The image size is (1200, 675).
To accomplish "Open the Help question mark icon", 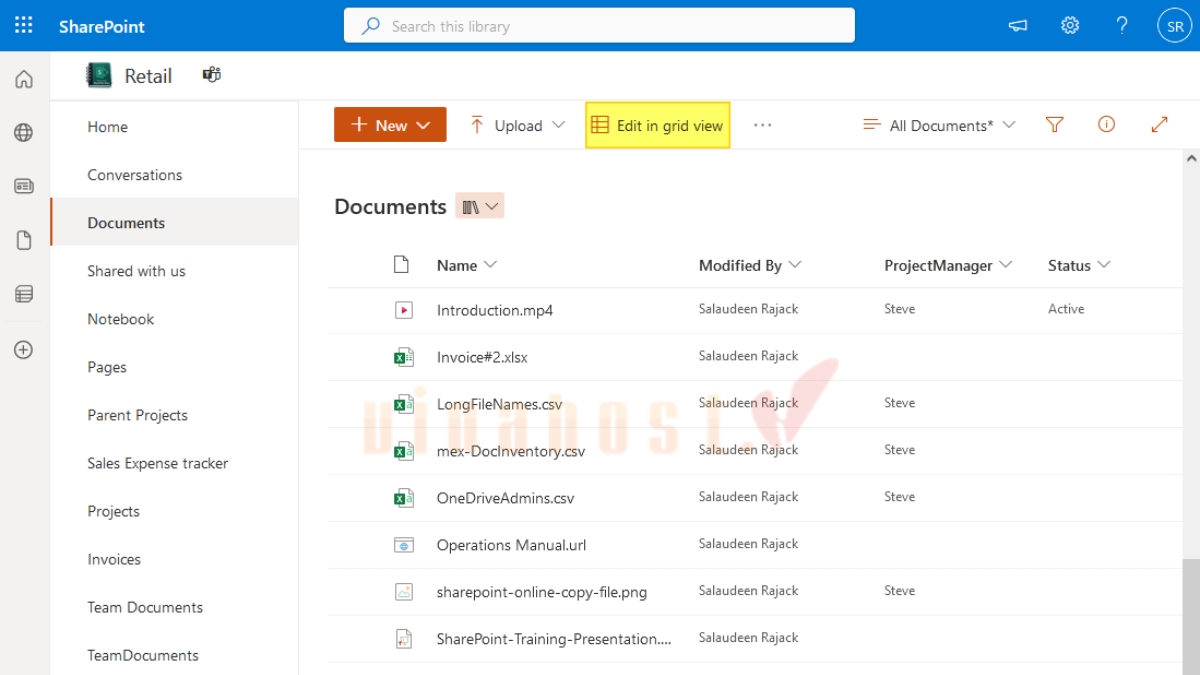I will (1122, 26).
